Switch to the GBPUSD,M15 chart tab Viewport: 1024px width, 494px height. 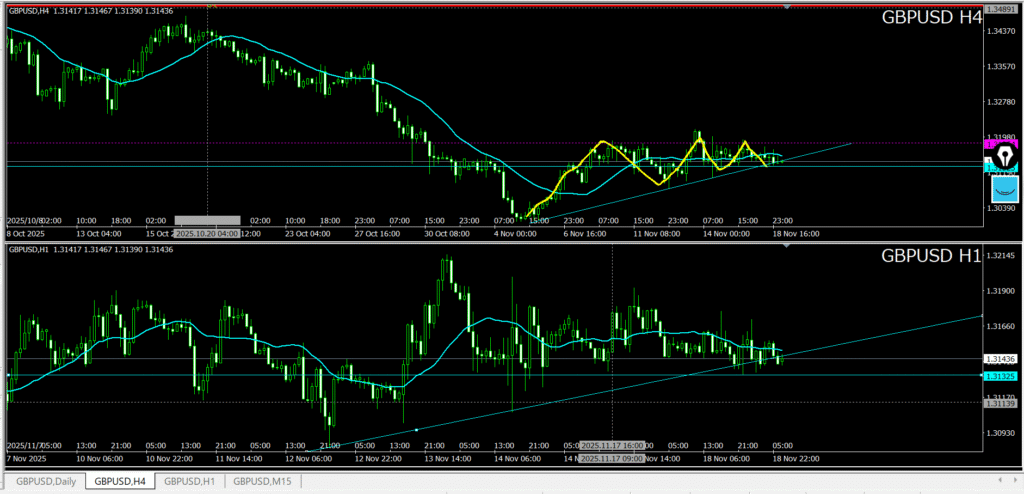click(264, 481)
